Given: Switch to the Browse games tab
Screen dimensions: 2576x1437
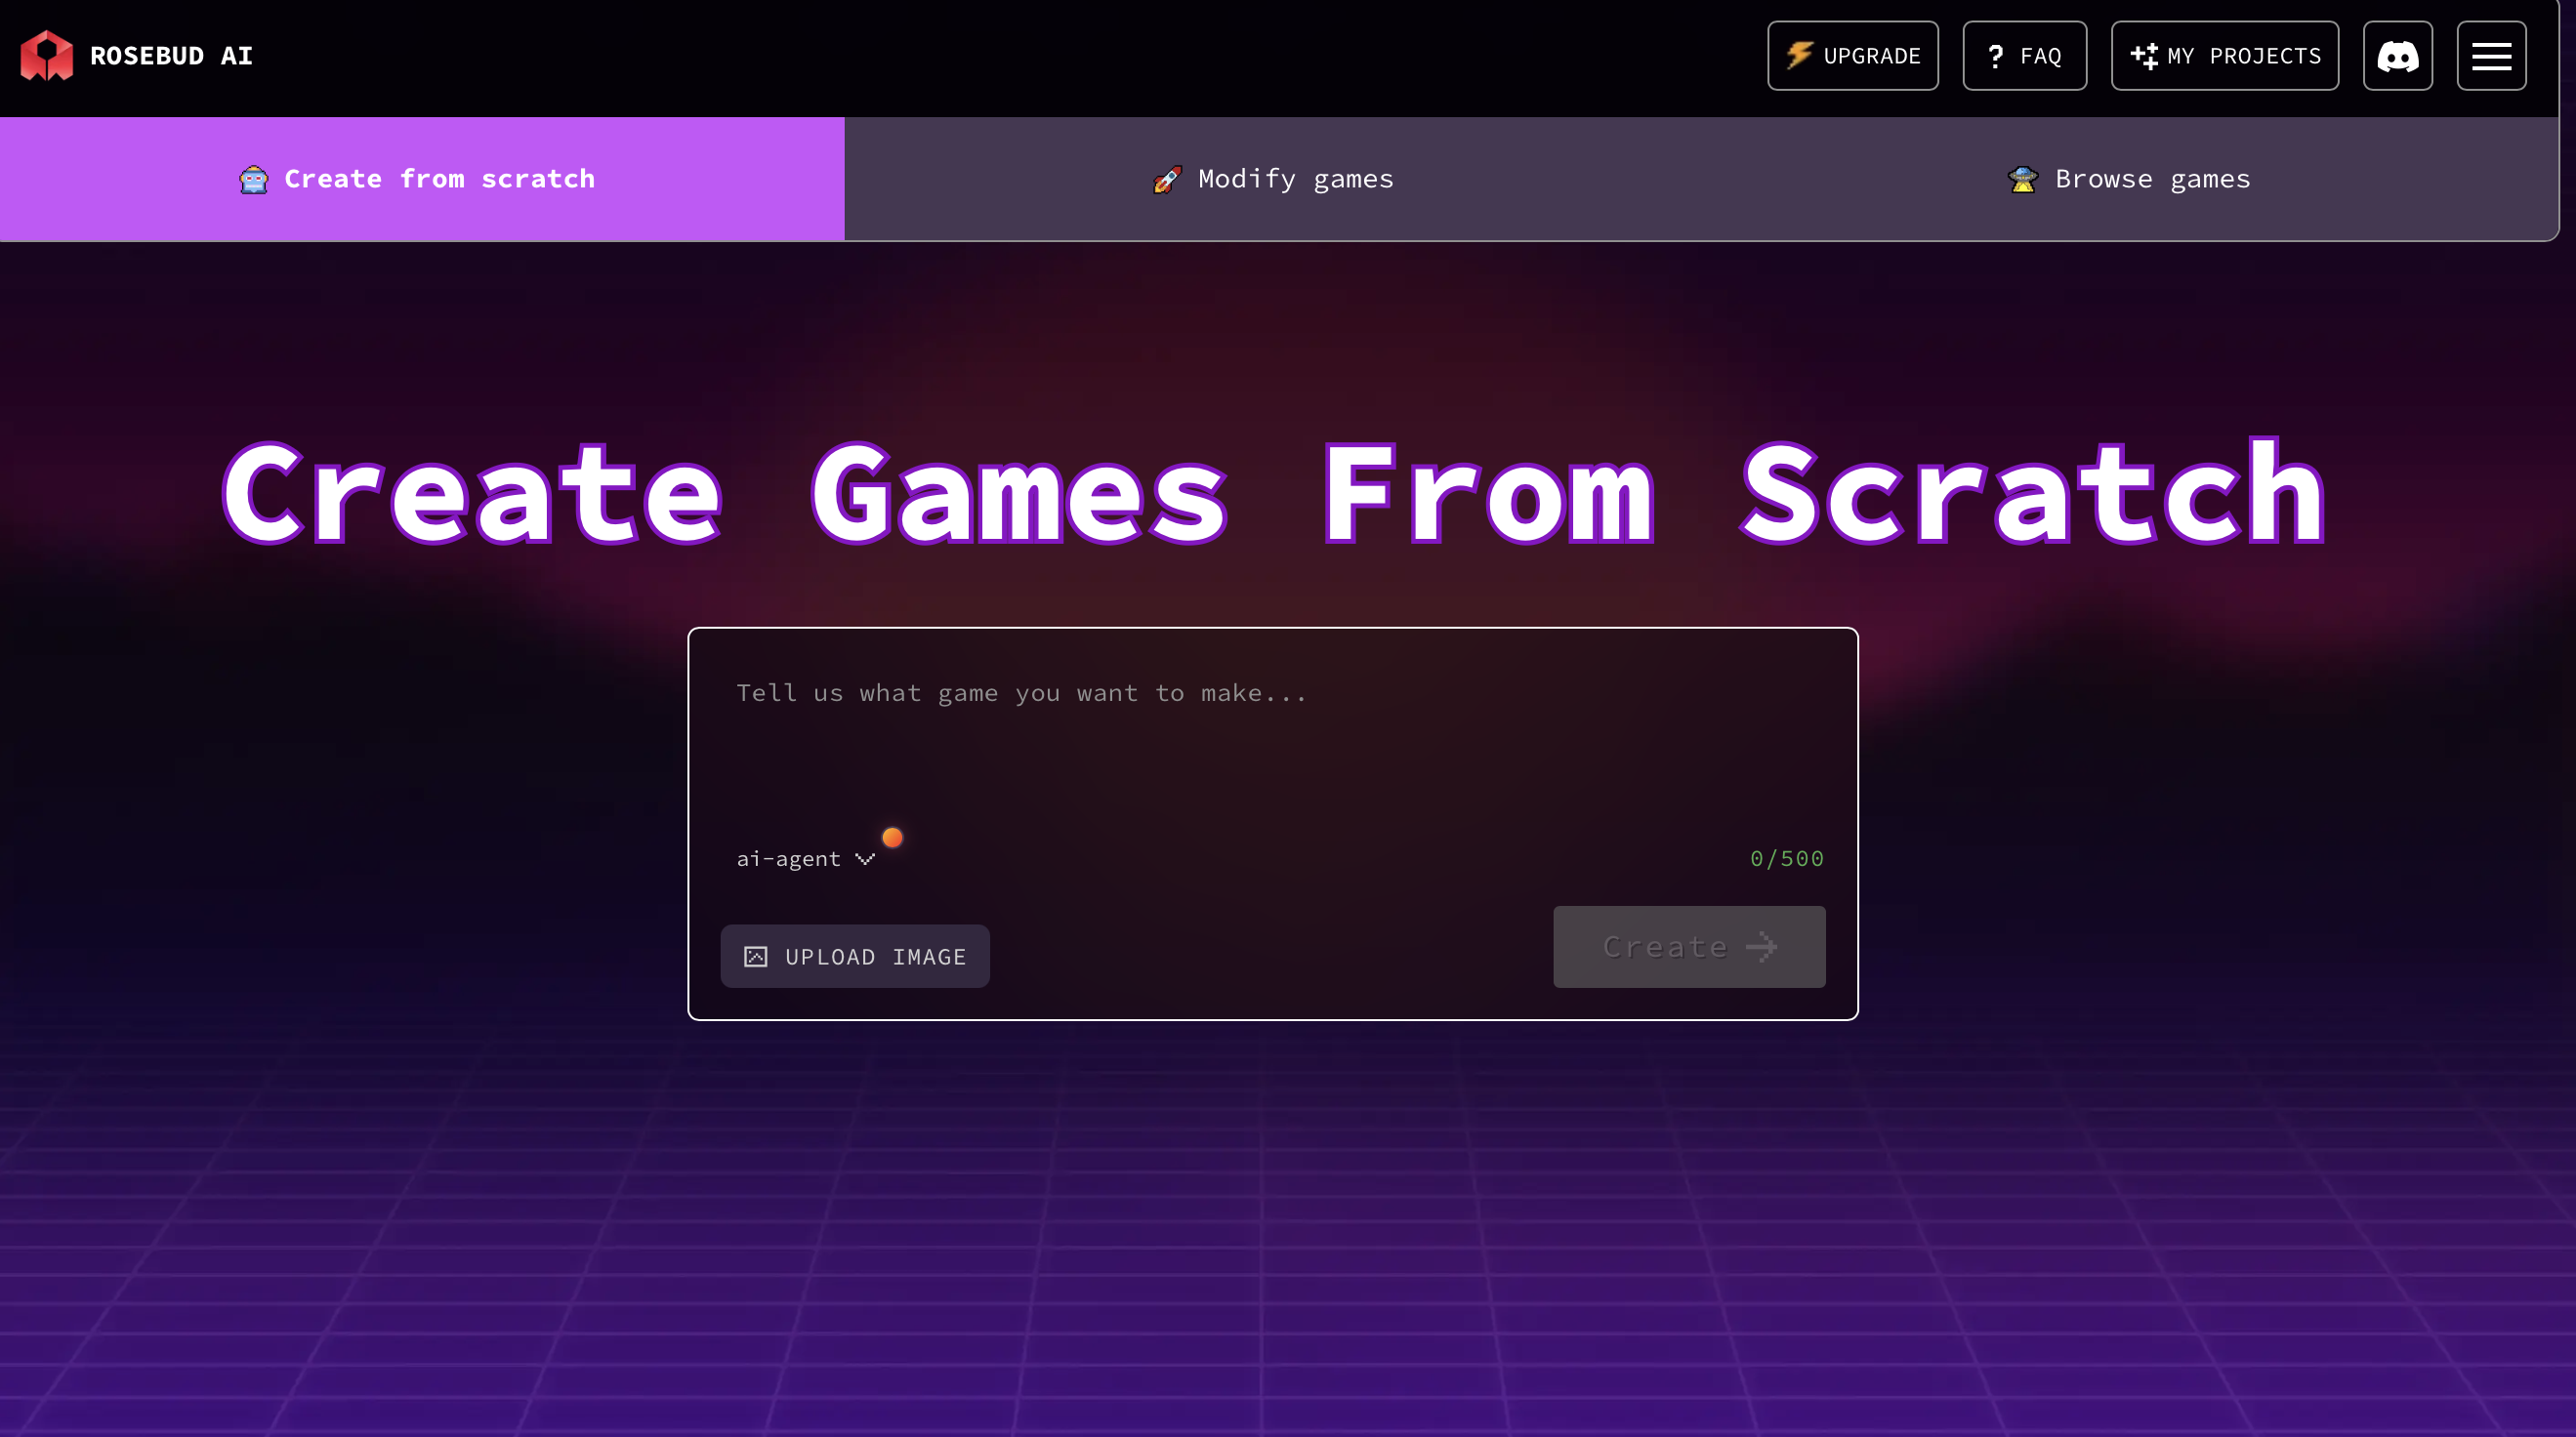Looking at the screenshot, I should click(2130, 179).
